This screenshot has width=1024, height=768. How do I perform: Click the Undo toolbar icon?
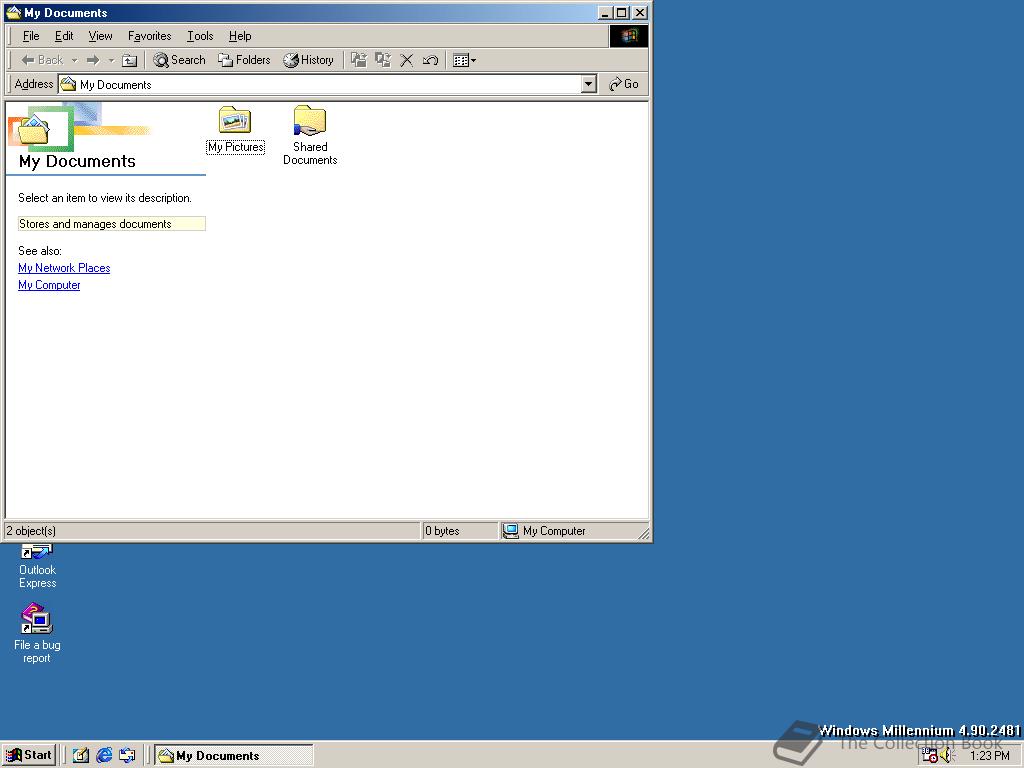430,60
